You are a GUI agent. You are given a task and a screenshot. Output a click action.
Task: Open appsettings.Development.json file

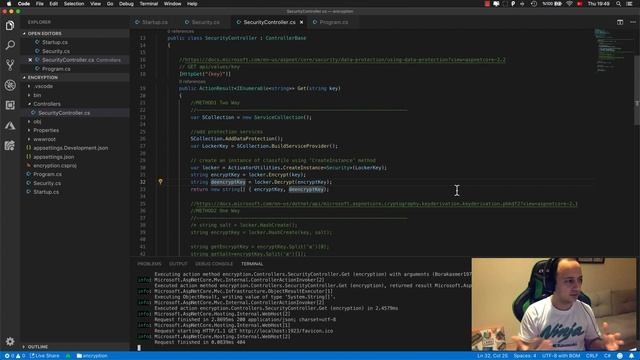pyautogui.click(x=71, y=148)
